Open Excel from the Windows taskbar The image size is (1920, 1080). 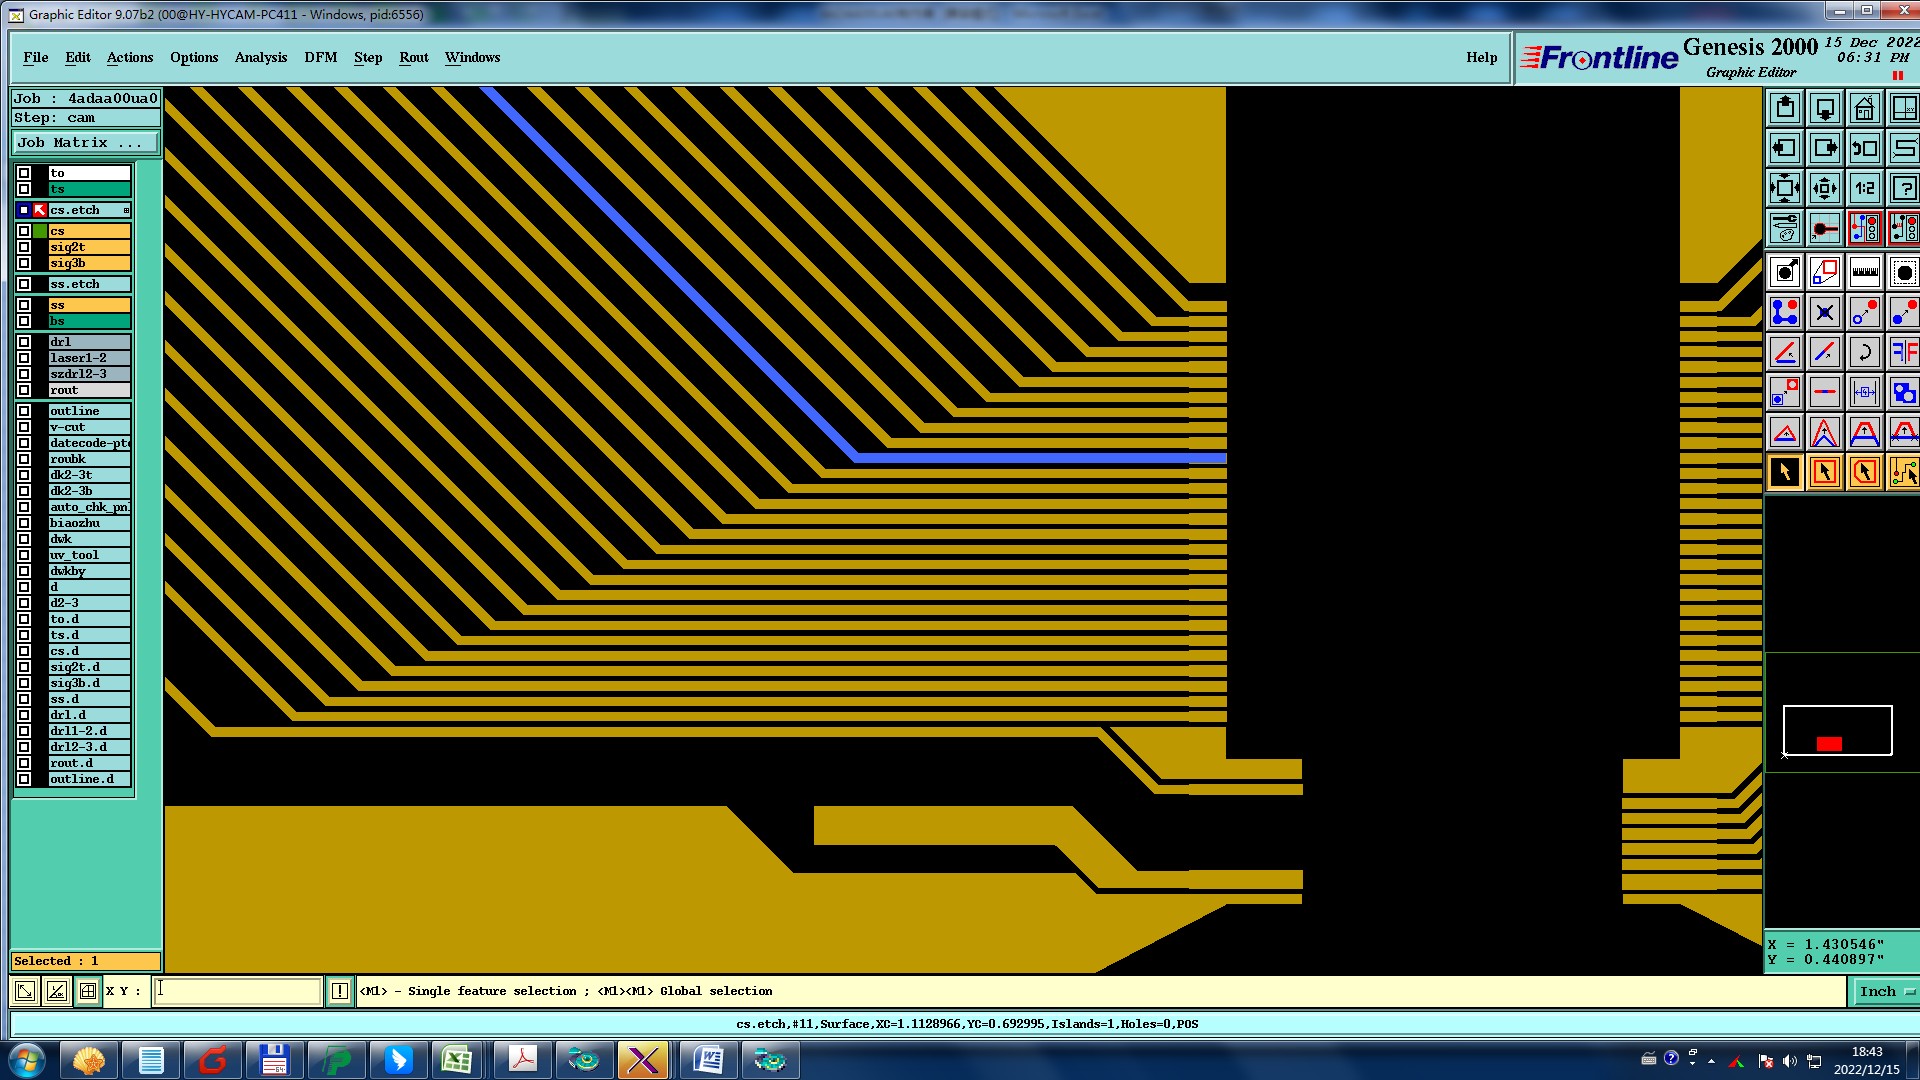coord(458,1059)
